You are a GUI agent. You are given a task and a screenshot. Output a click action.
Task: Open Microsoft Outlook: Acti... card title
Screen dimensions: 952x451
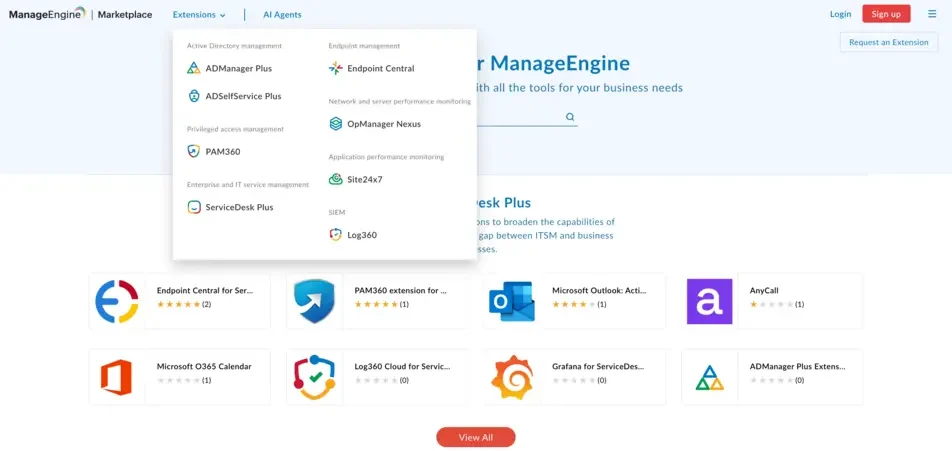[599, 290]
